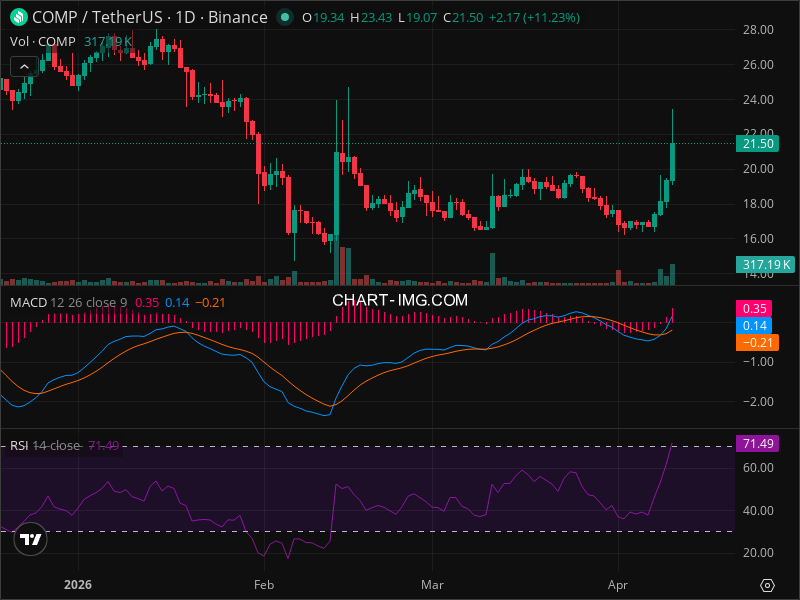The image size is (800, 600).
Task: Click the TradingView logo icon
Action: (31, 539)
